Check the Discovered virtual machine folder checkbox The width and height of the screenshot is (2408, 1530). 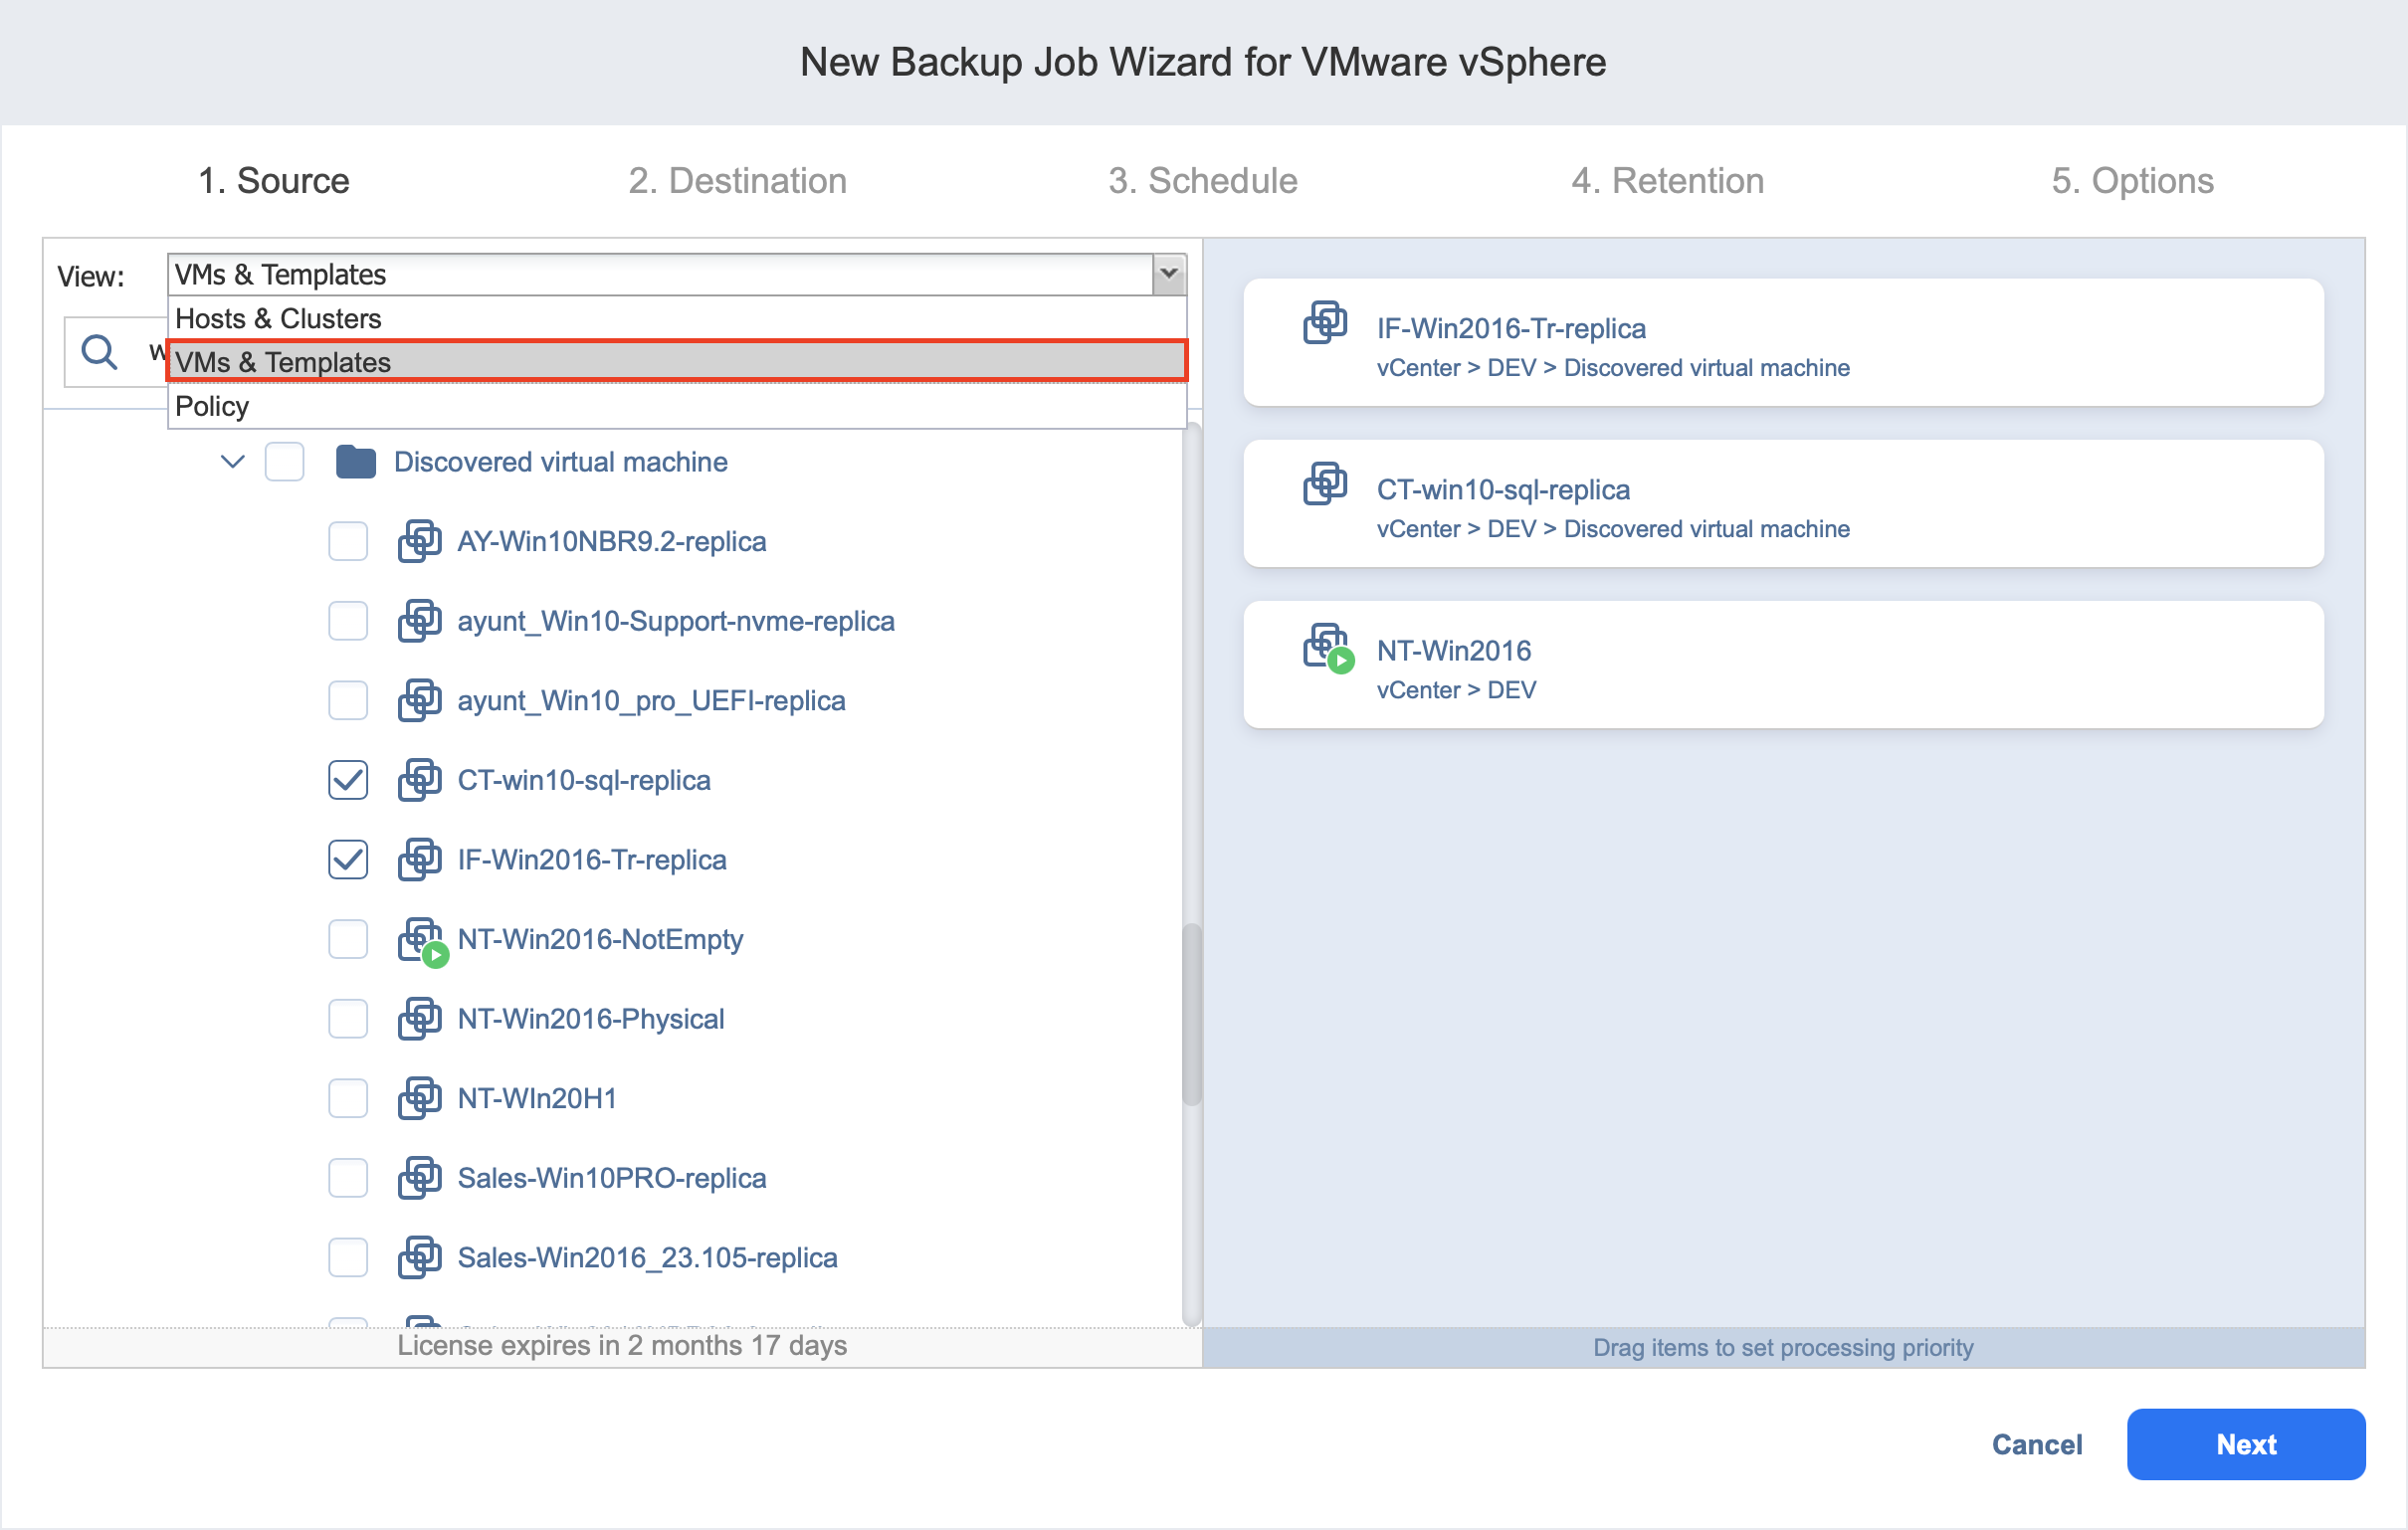(x=284, y=462)
